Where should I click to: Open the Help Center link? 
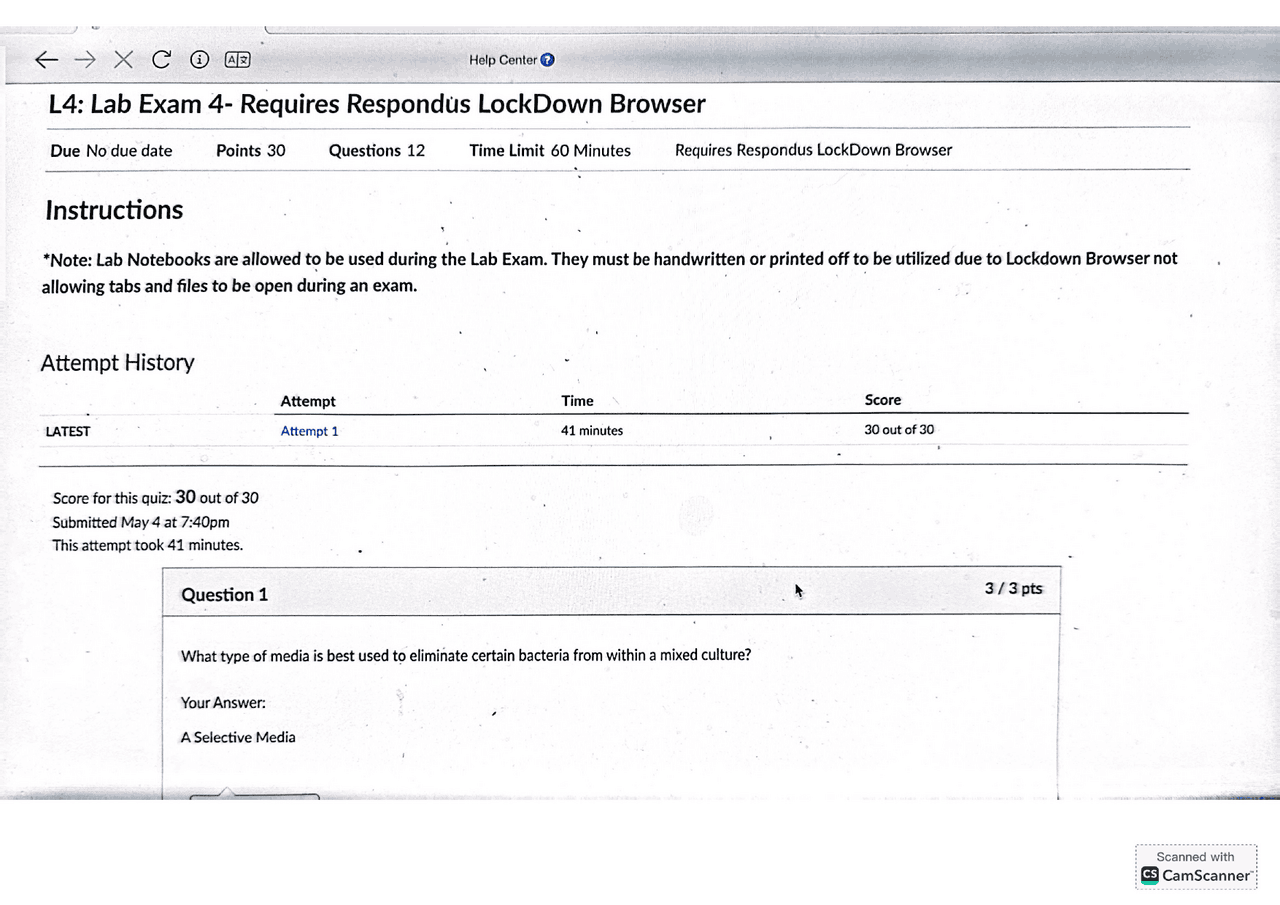point(512,60)
